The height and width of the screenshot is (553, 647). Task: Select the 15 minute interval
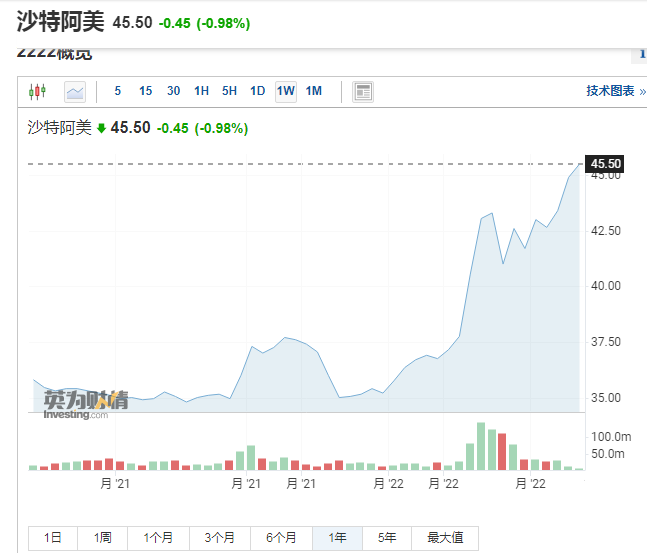click(x=145, y=91)
